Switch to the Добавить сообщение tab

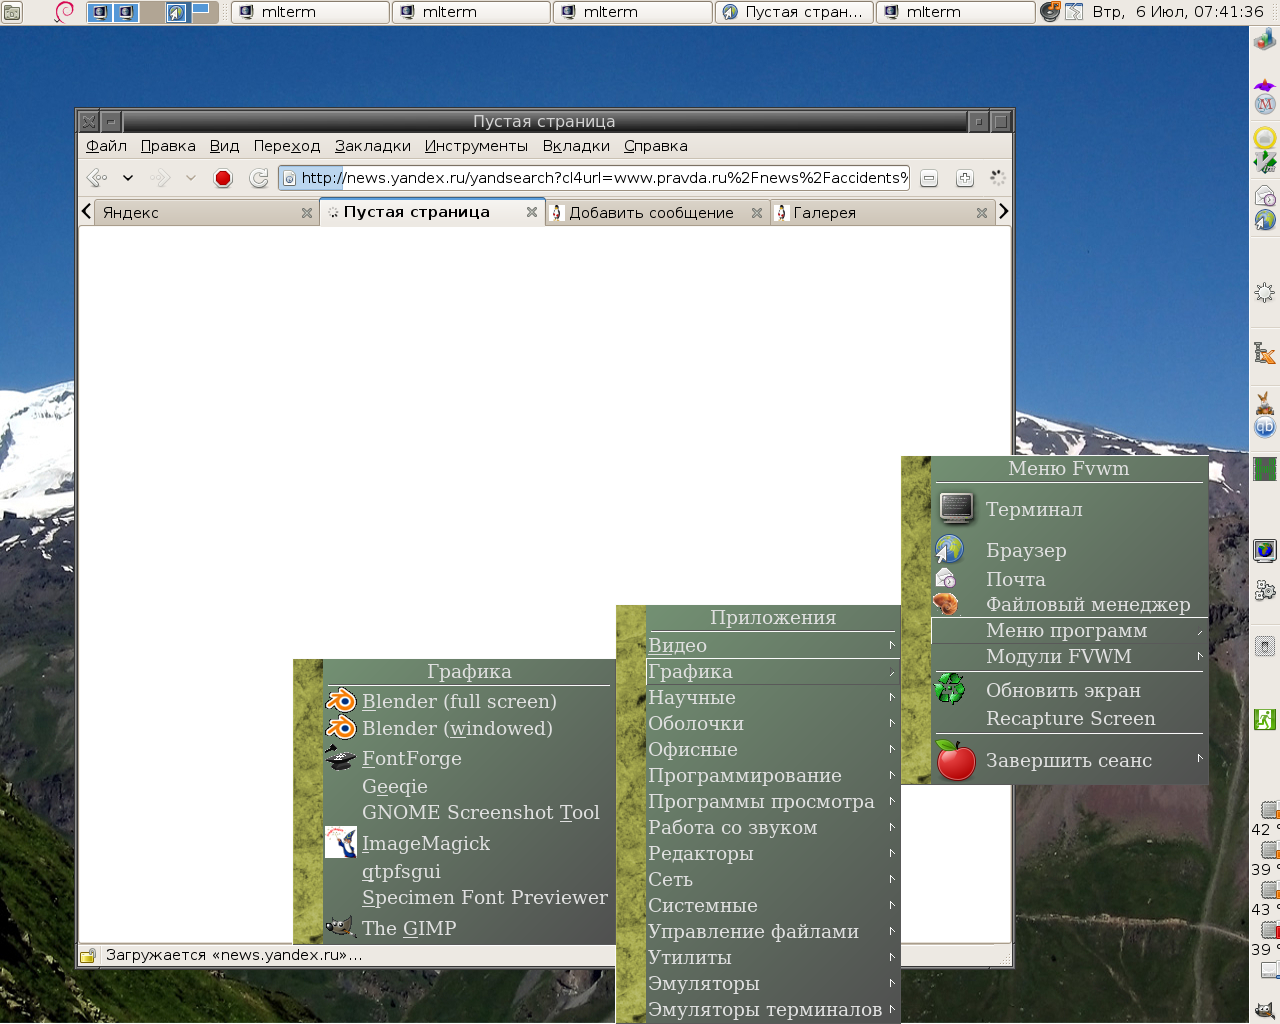[651, 213]
